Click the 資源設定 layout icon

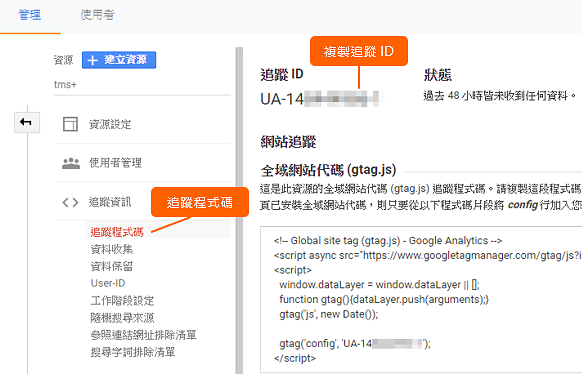70,124
